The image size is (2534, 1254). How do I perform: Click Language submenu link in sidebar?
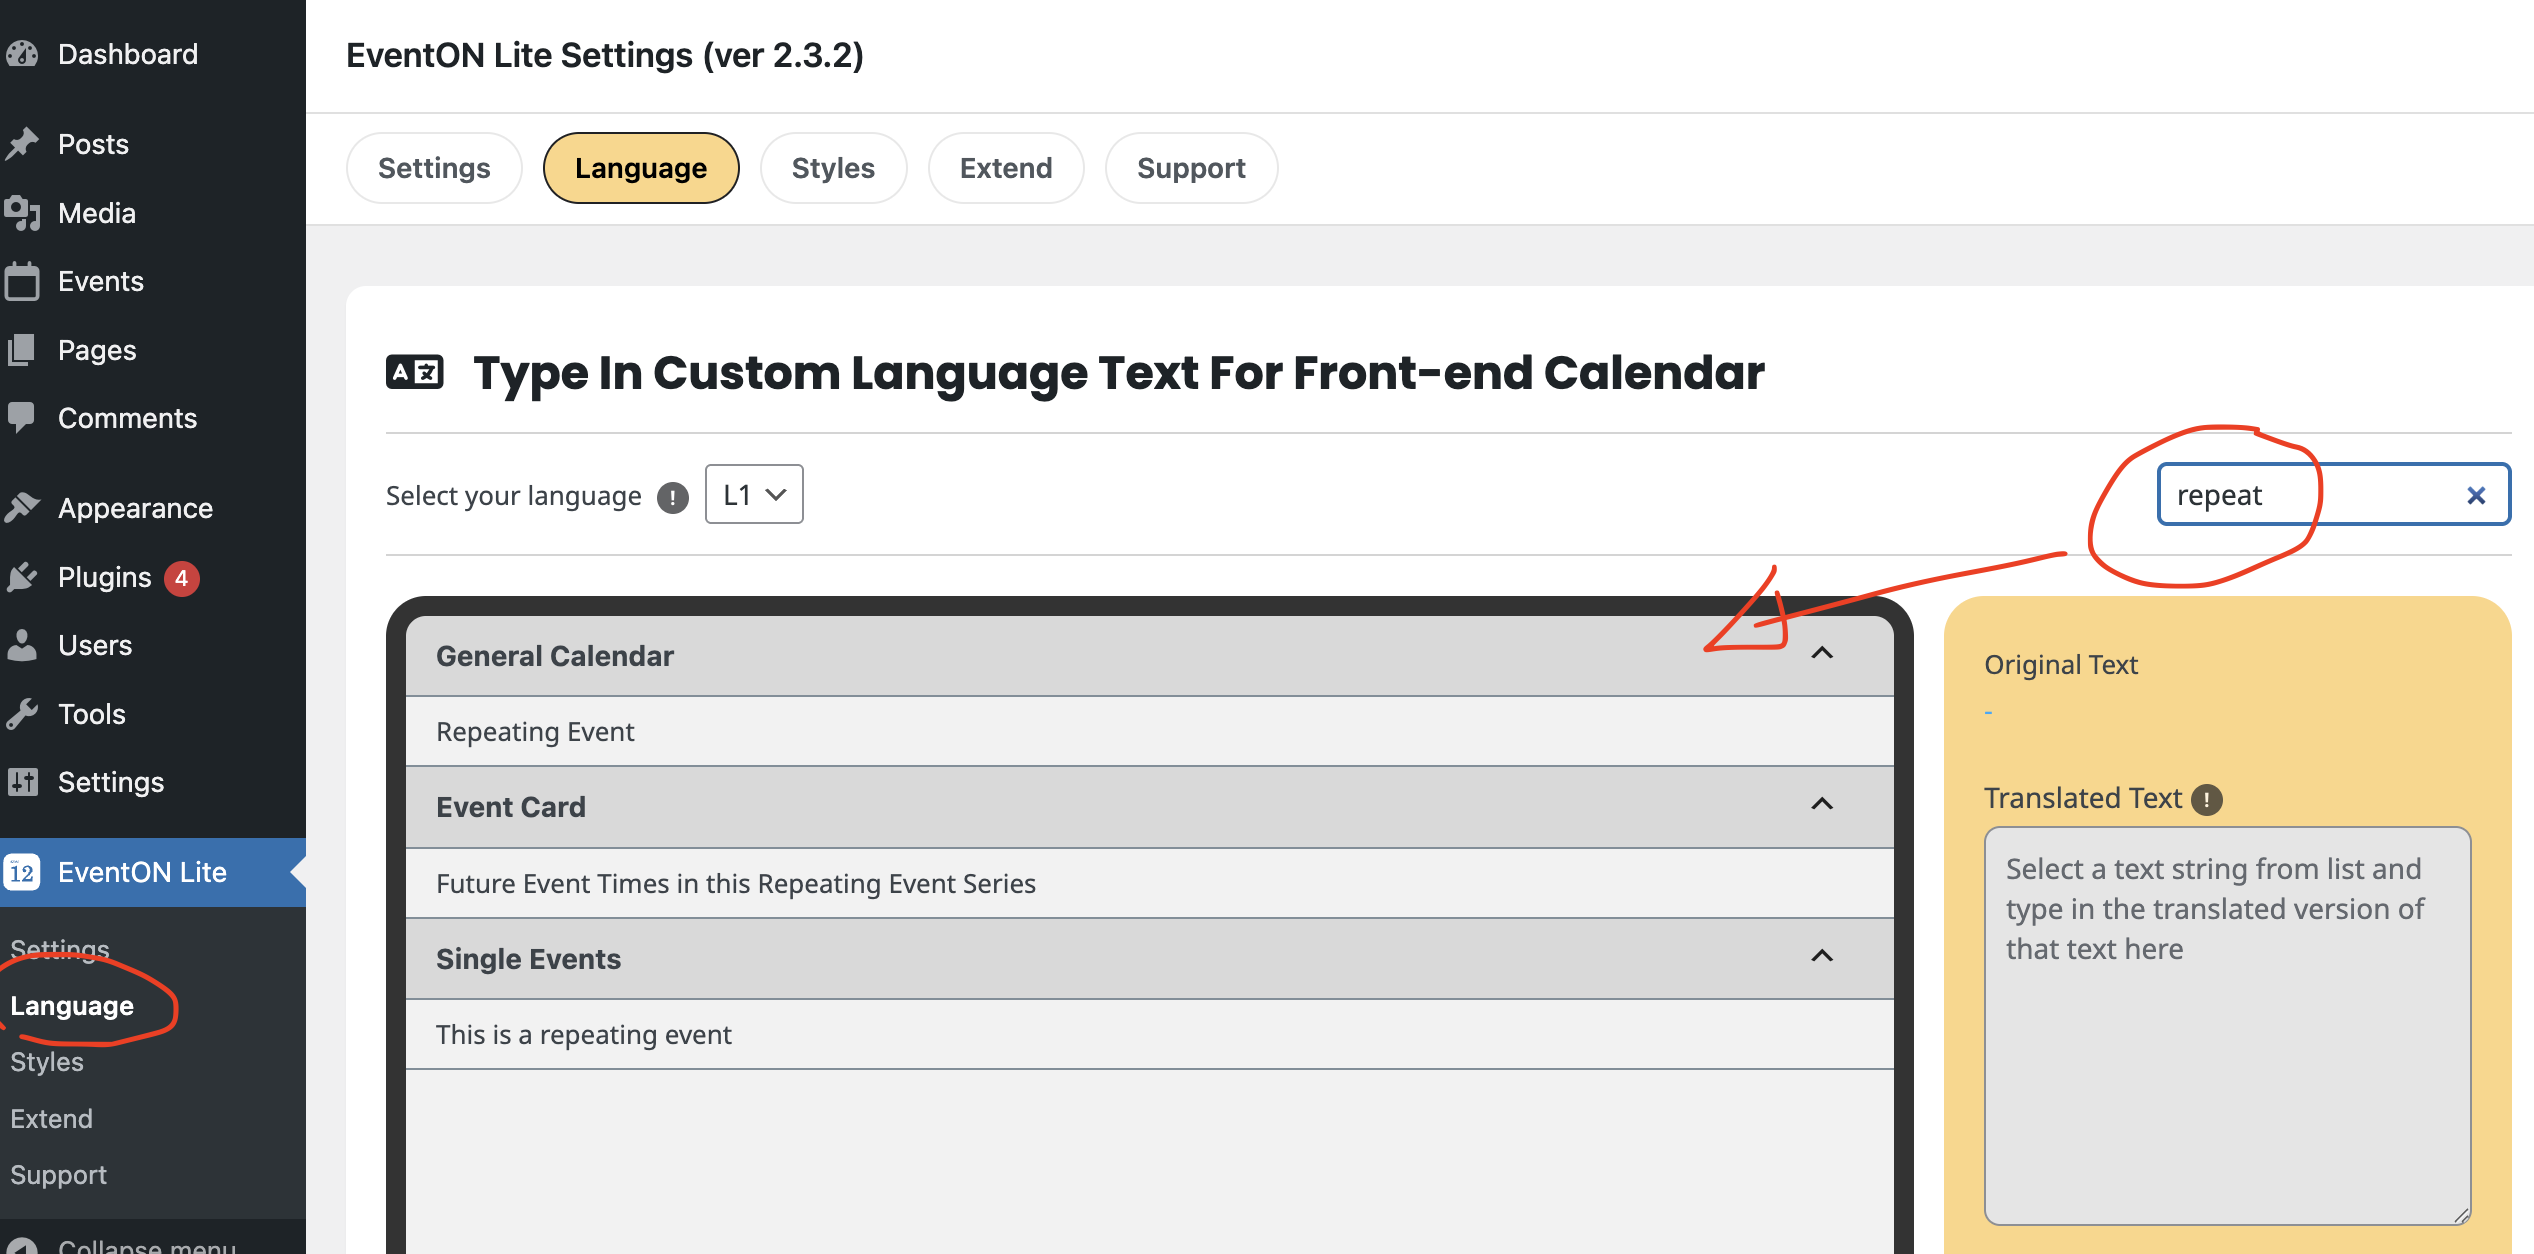tap(72, 1006)
